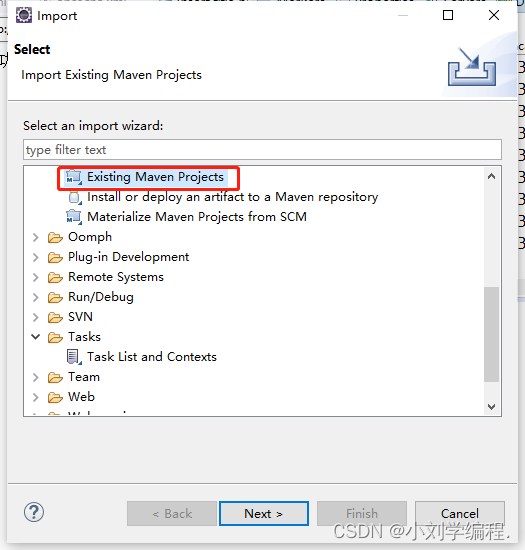
Task: Click the Eclipse icon in title bar
Action: [x=23, y=15]
